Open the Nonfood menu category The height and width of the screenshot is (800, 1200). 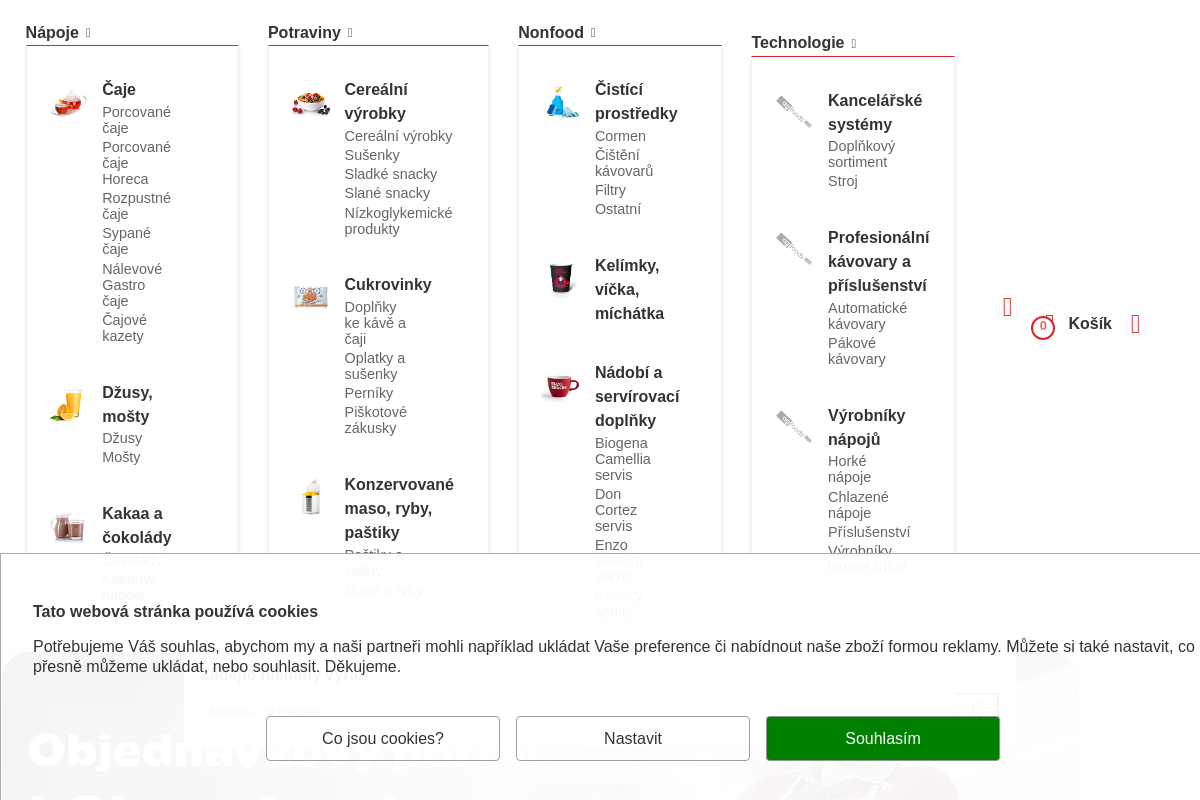551,33
